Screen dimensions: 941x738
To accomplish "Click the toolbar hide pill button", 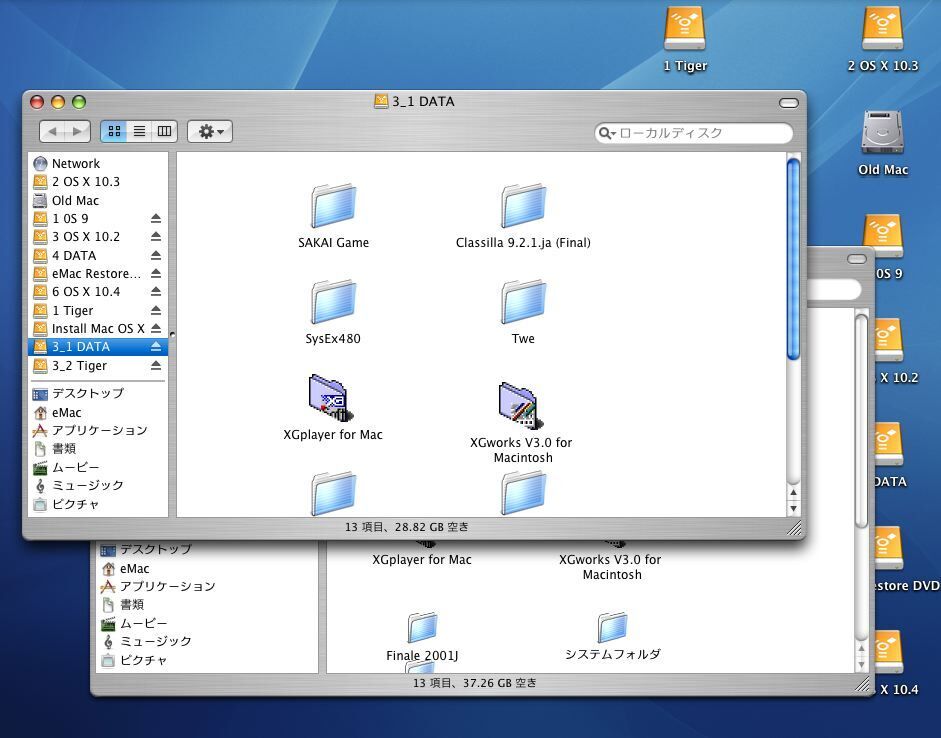I will click(x=791, y=102).
